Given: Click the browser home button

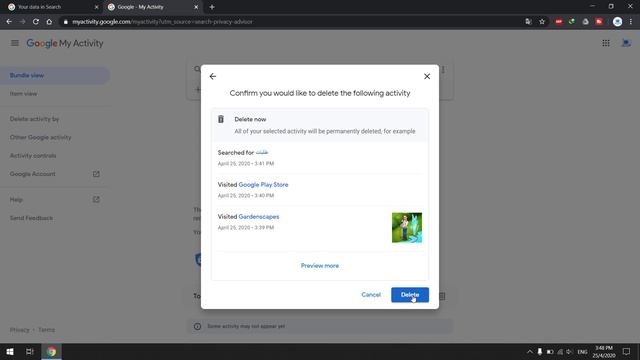Looking at the screenshot, I should click(49, 22).
